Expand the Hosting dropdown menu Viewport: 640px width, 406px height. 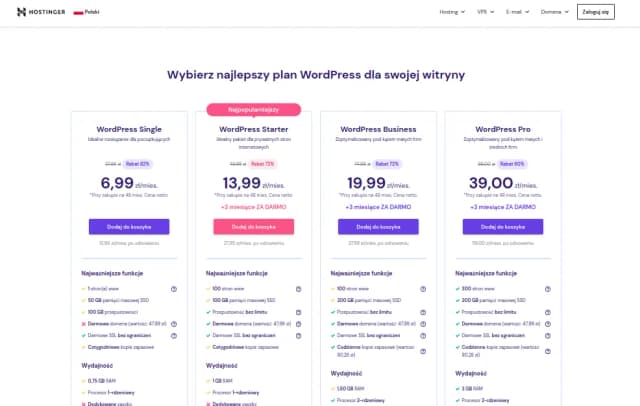pyautogui.click(x=454, y=12)
